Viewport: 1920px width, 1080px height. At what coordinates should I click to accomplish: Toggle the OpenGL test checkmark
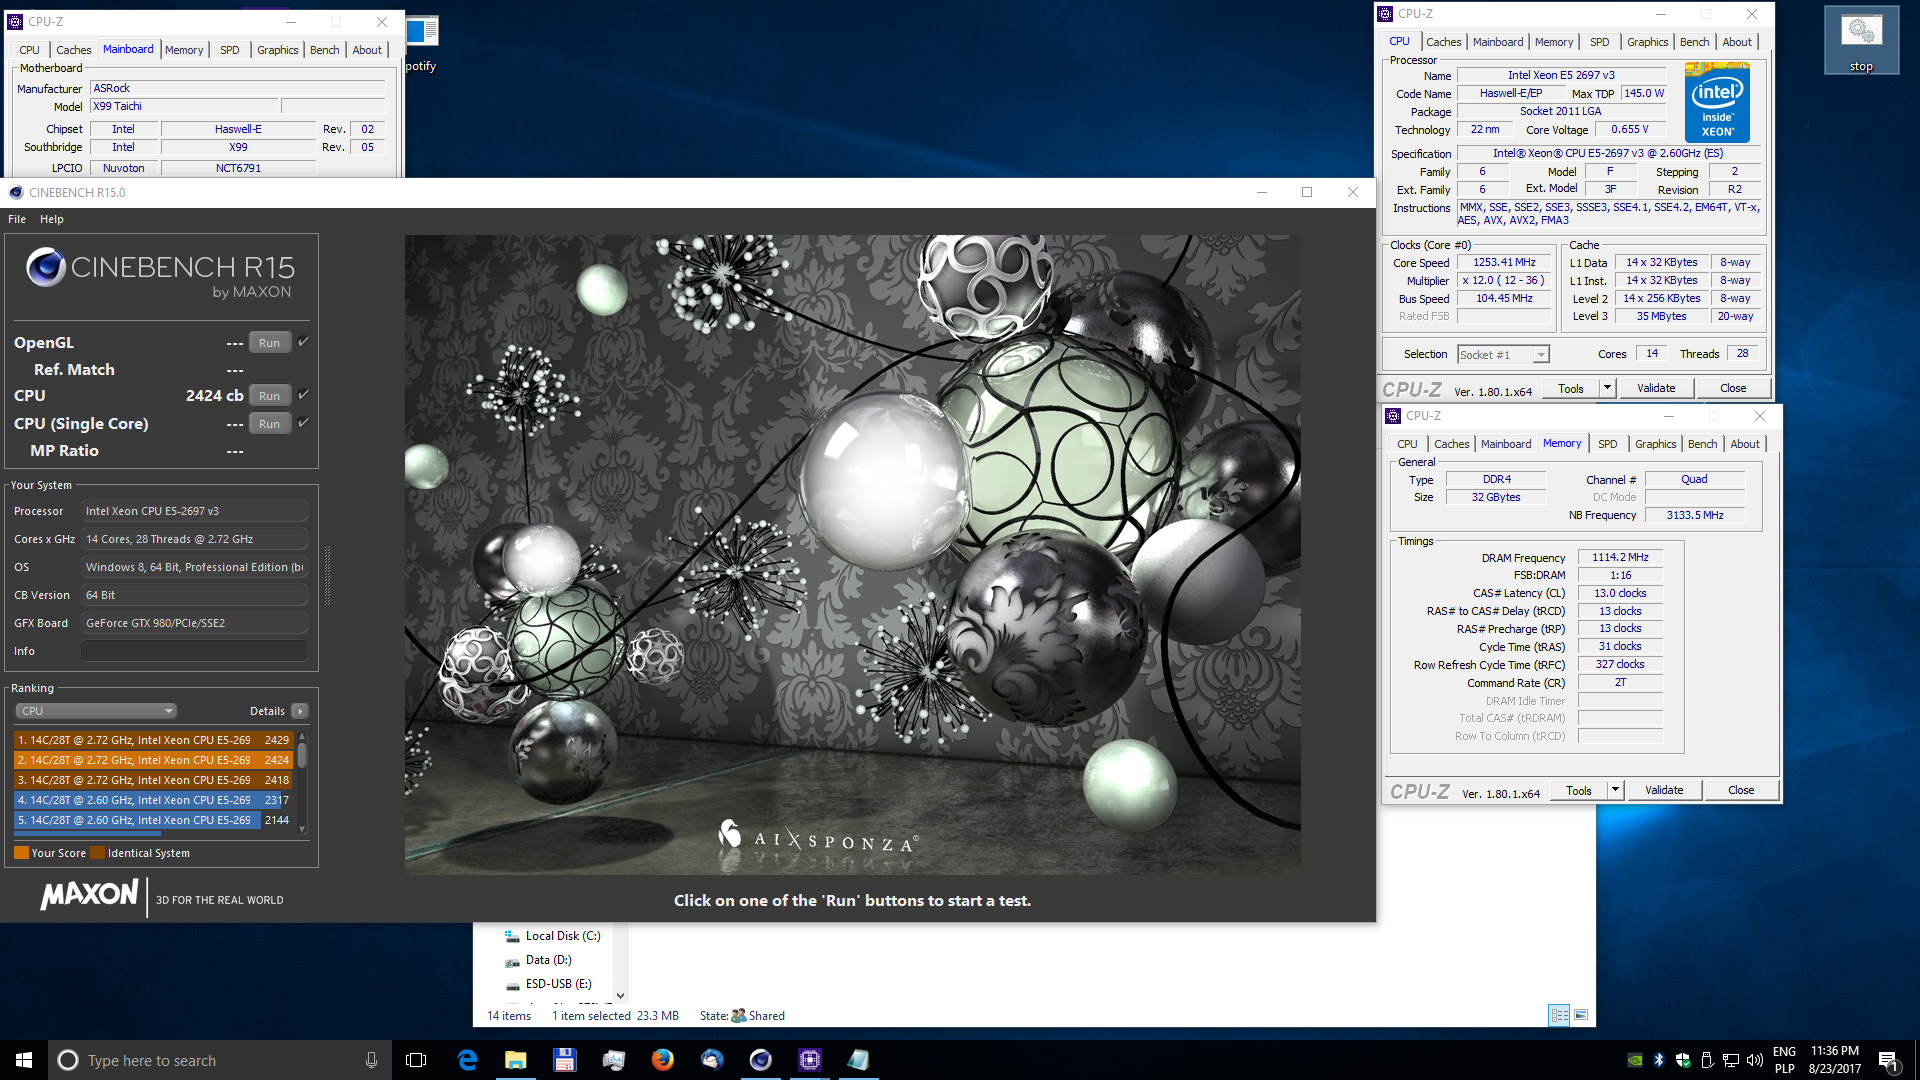pyautogui.click(x=304, y=342)
